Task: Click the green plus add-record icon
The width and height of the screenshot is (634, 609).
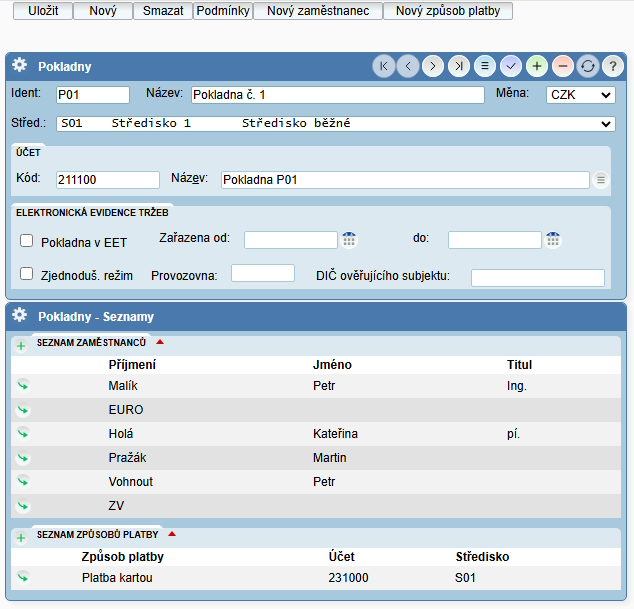Action: (x=537, y=66)
